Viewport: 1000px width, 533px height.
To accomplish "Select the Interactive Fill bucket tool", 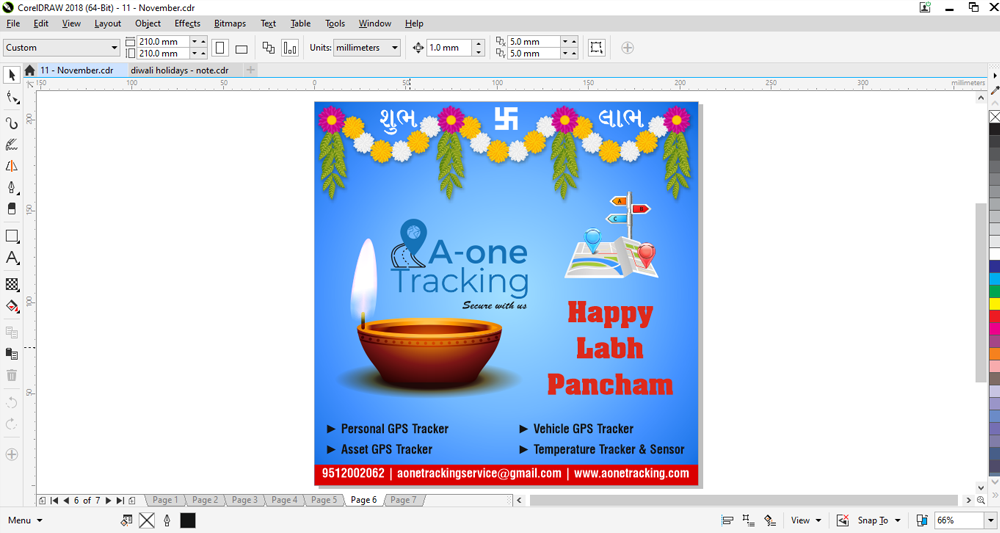I will (x=11, y=306).
